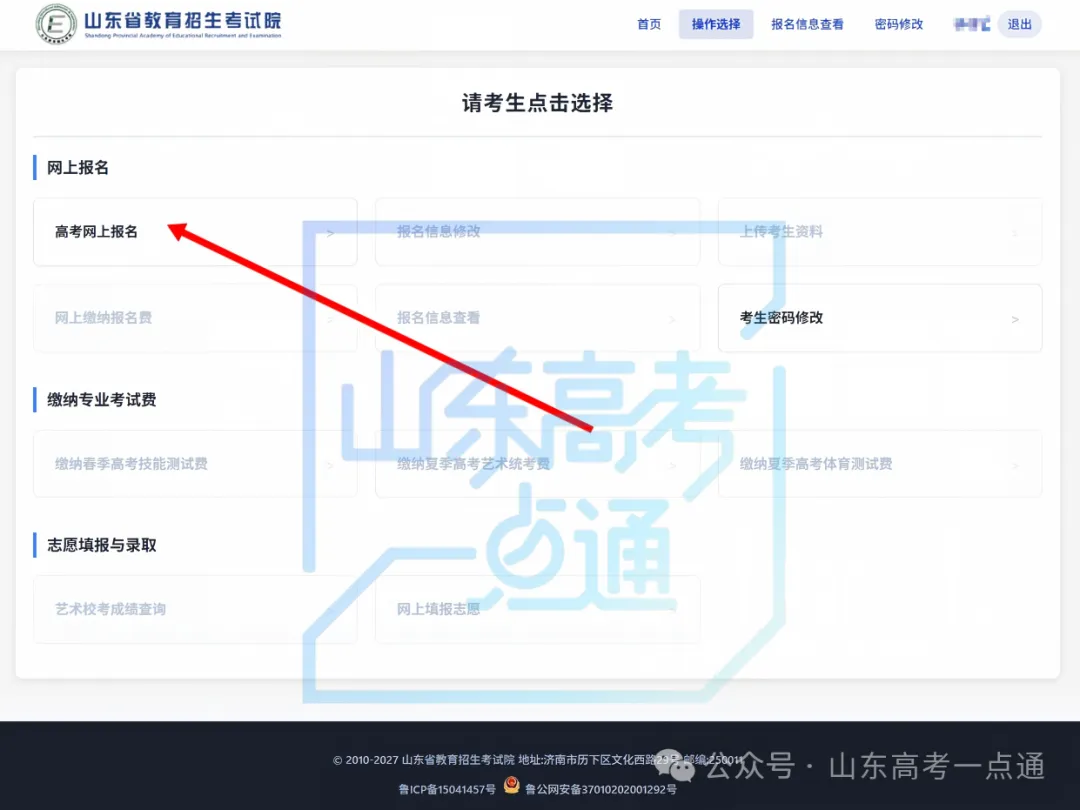Open the 上传考生资料 card

tap(880, 232)
